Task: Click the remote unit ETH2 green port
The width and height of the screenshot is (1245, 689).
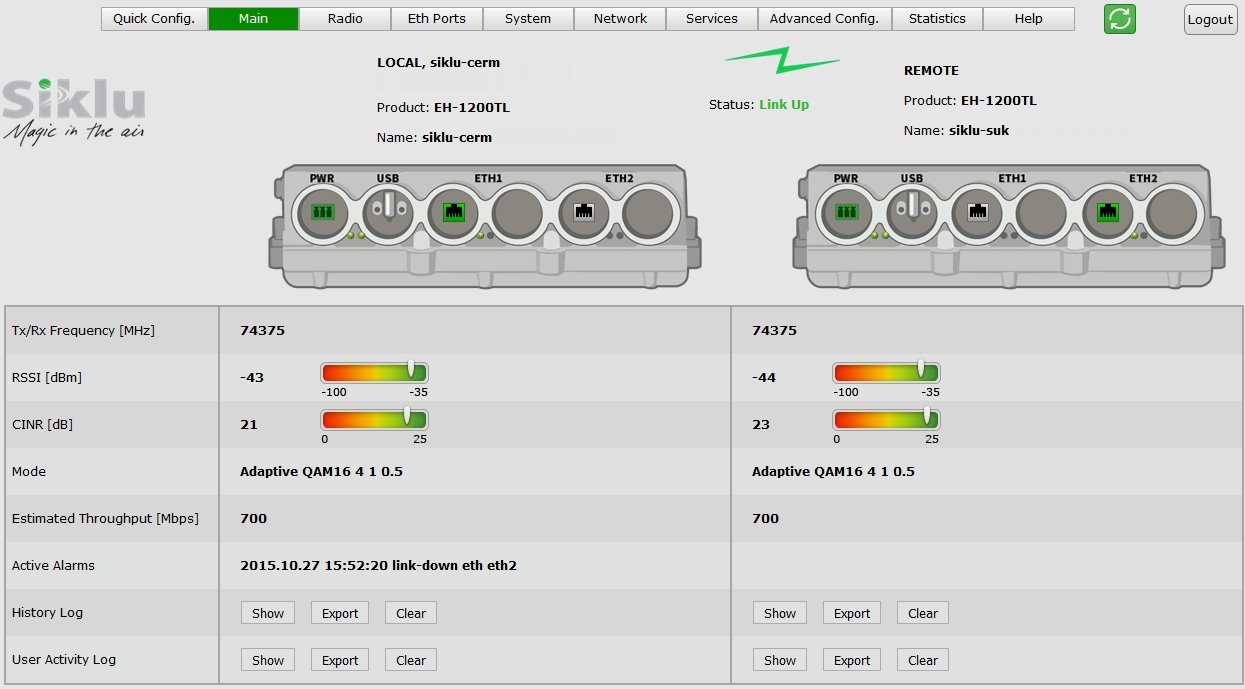Action: 1108,212
